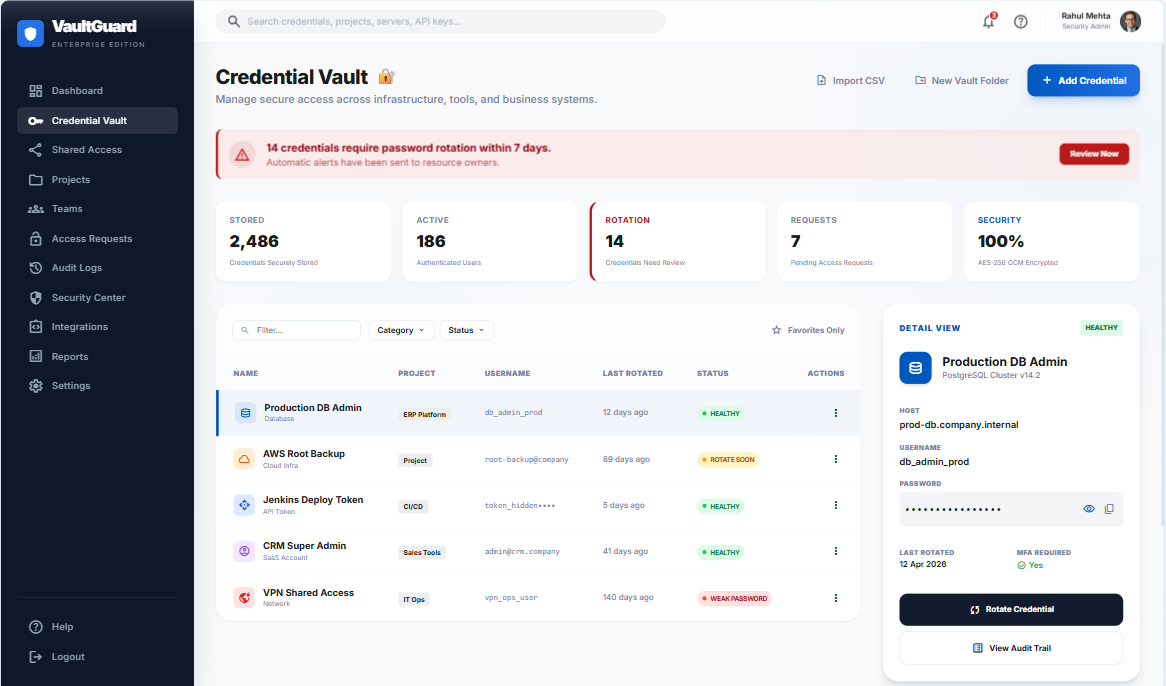Viewport: 1166px width, 686px height.
Task: Copy the password using the copy icon
Action: click(x=1109, y=509)
